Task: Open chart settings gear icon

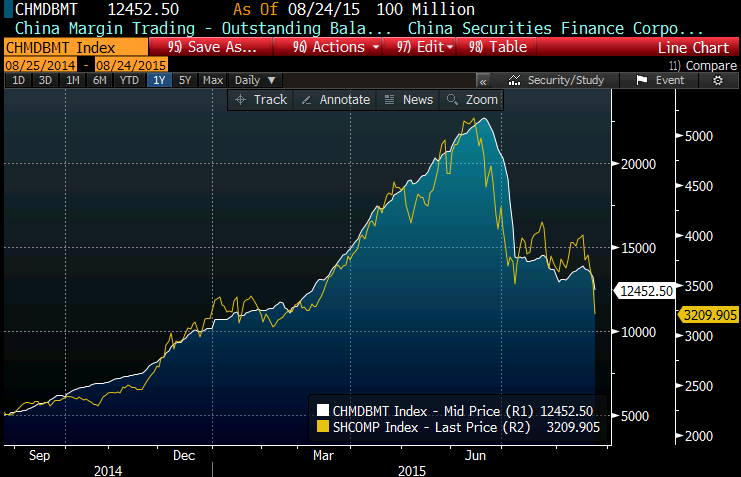Action: click(717, 80)
